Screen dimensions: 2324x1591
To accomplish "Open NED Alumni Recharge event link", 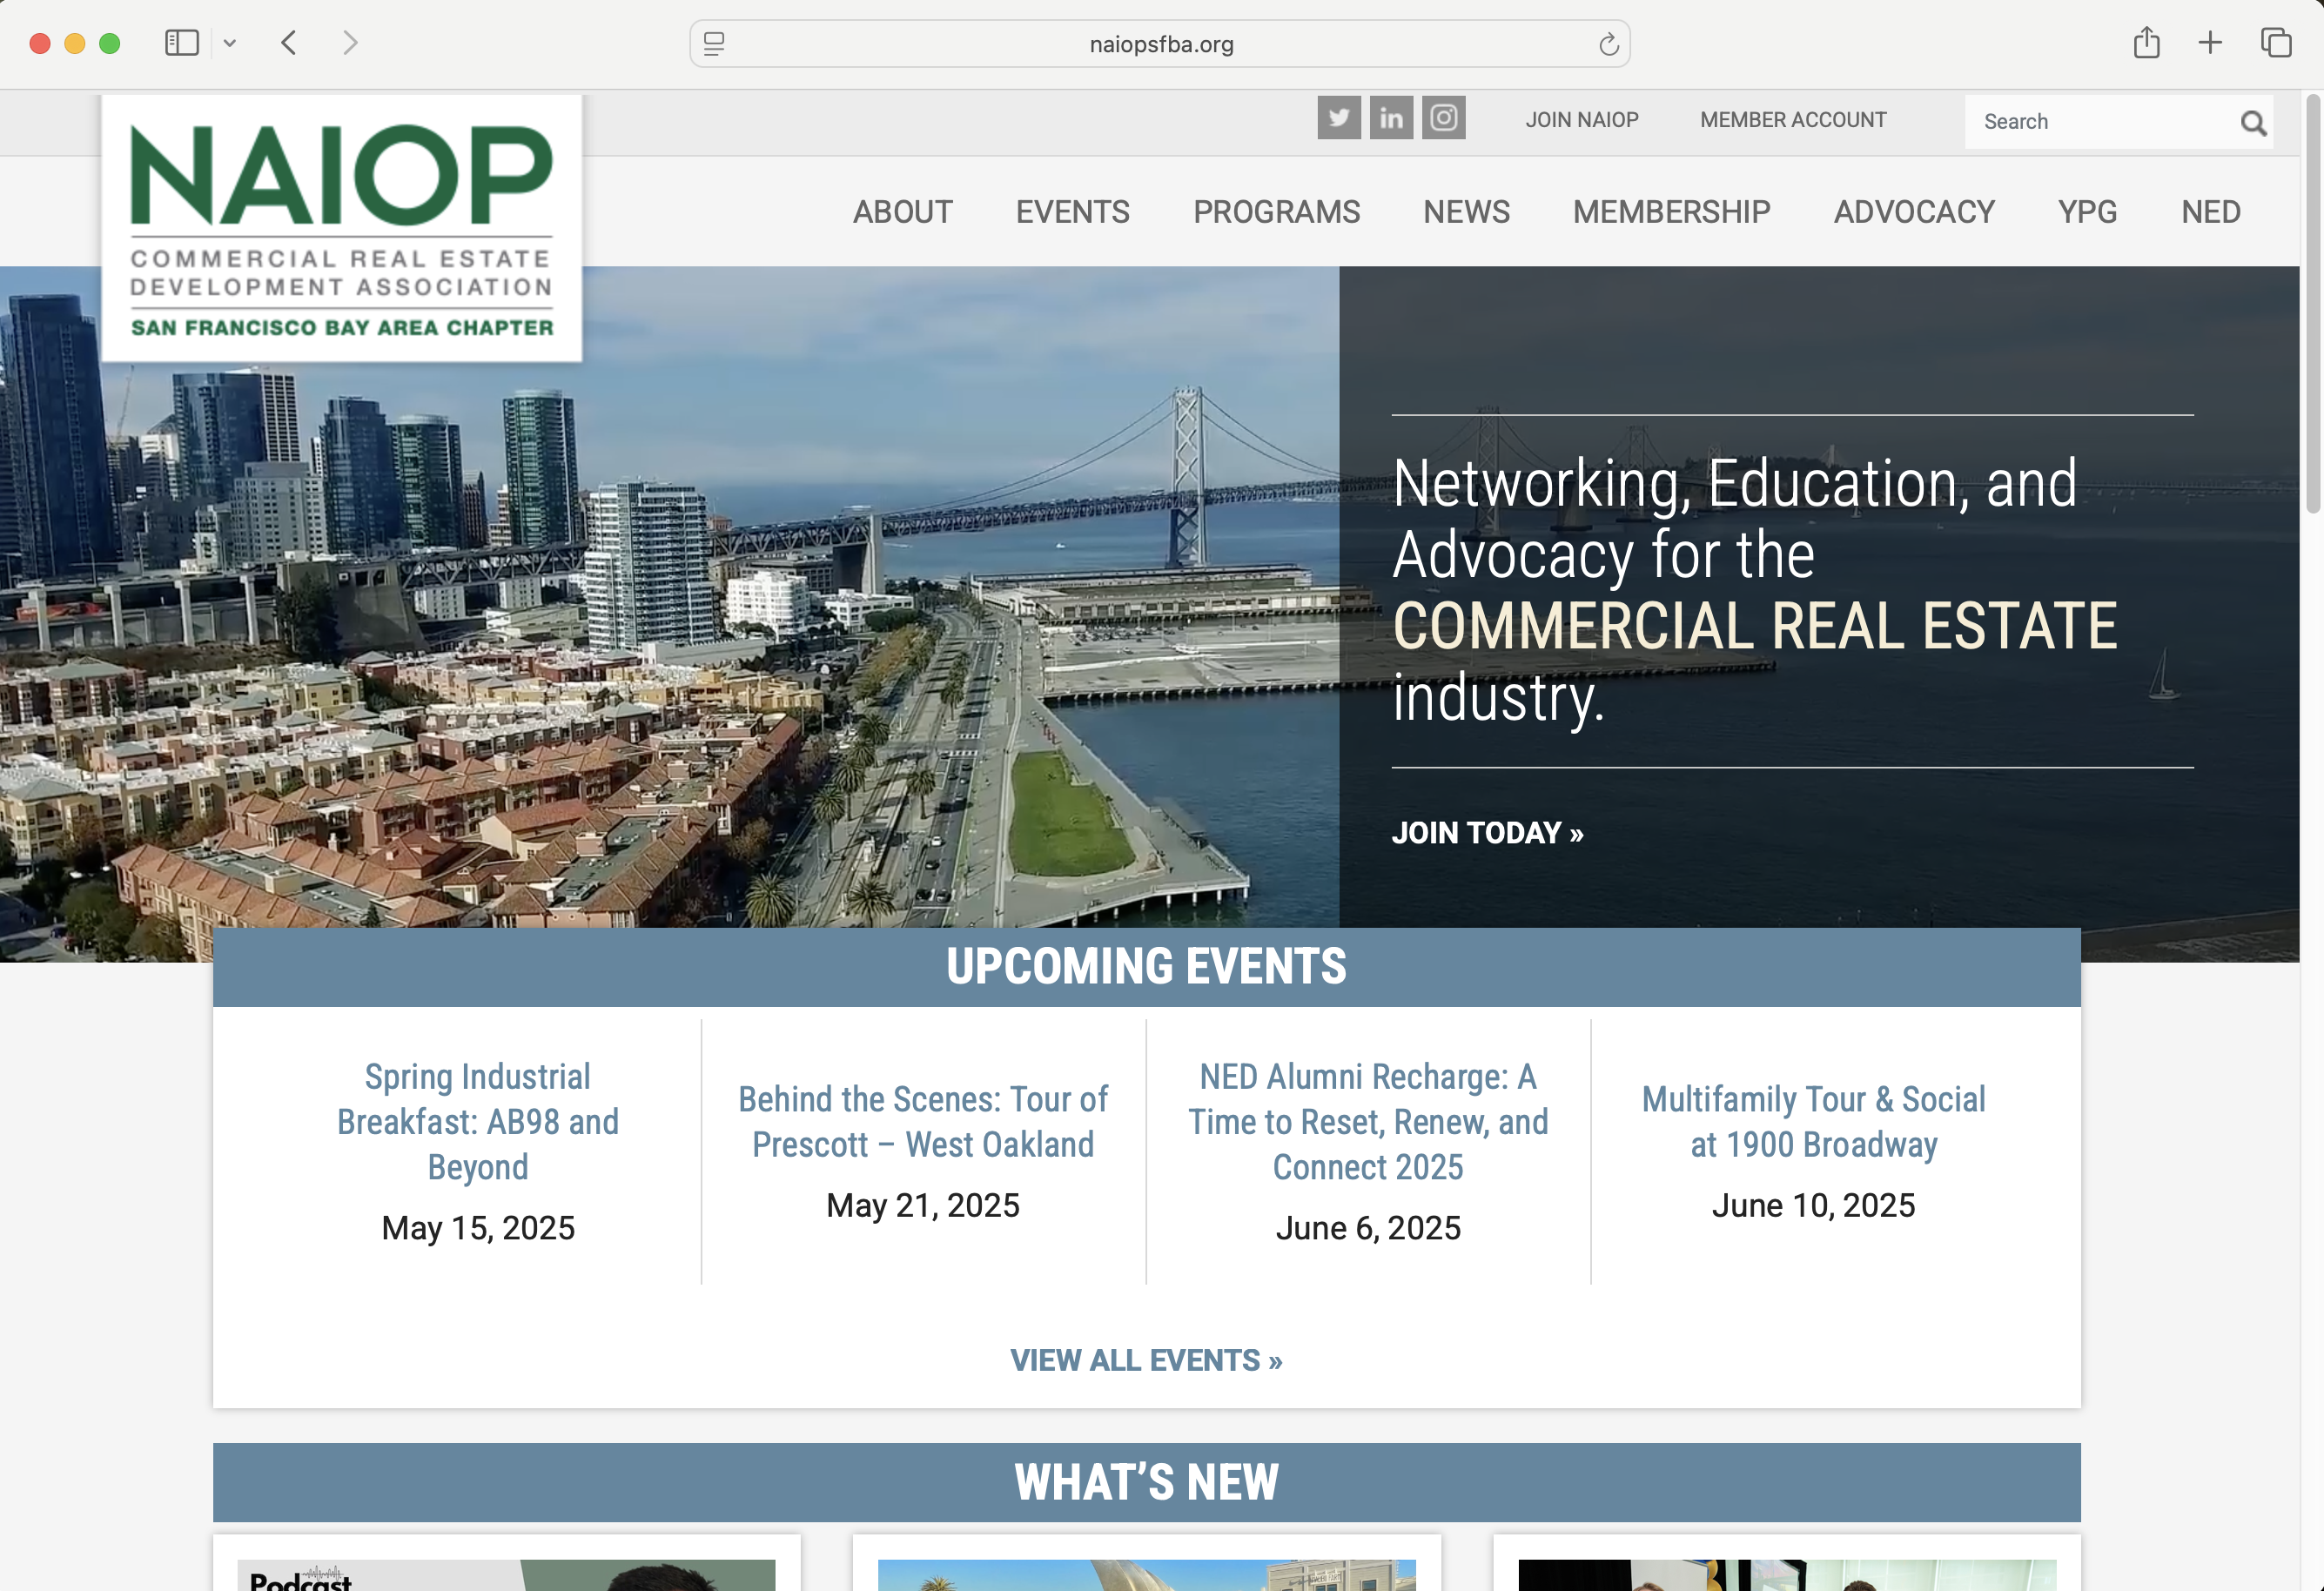I will [x=1367, y=1121].
